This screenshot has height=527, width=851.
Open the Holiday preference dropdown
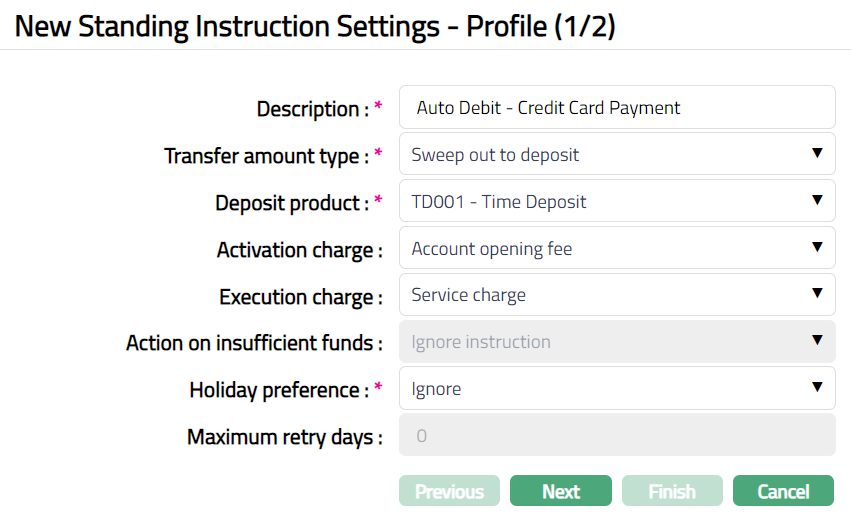click(x=616, y=389)
